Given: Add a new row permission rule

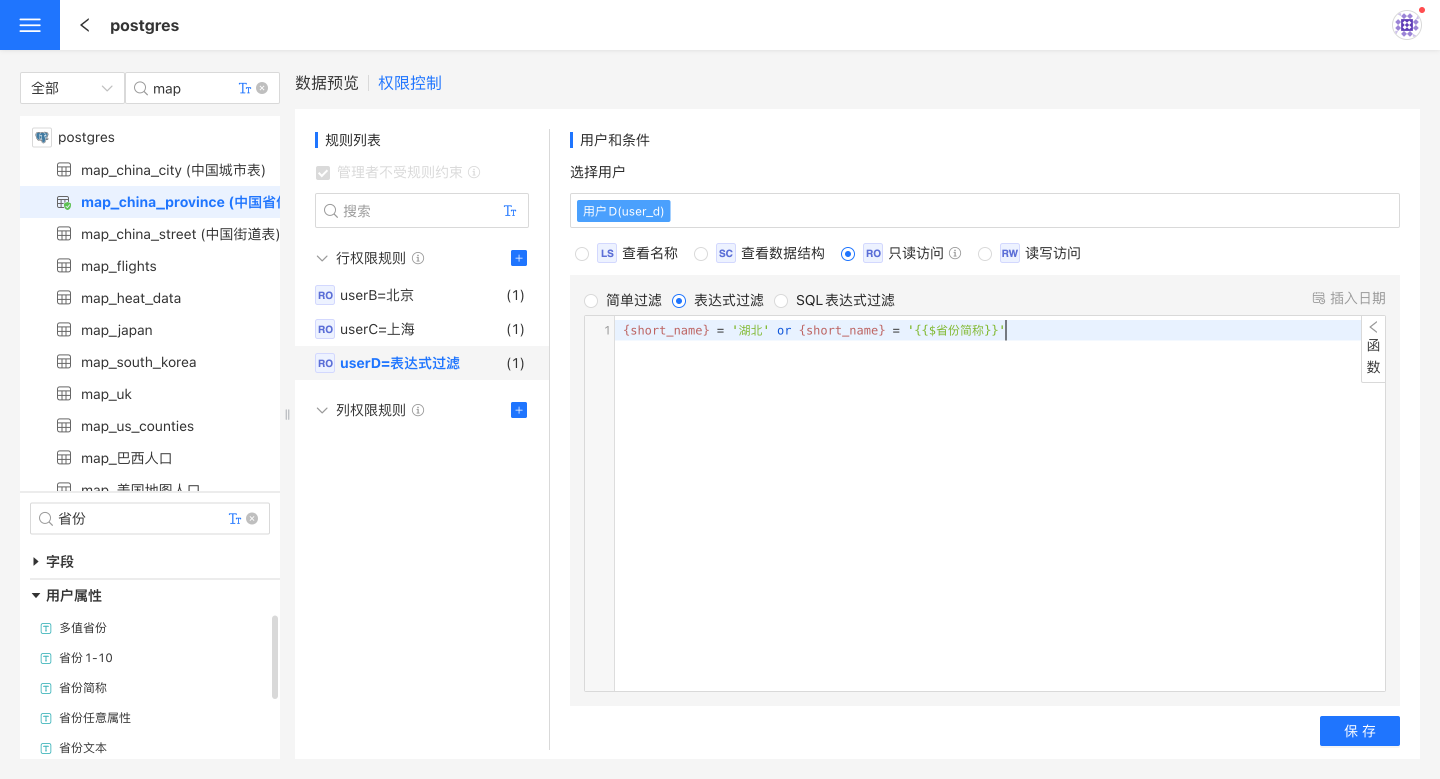Looking at the screenshot, I should 518,258.
